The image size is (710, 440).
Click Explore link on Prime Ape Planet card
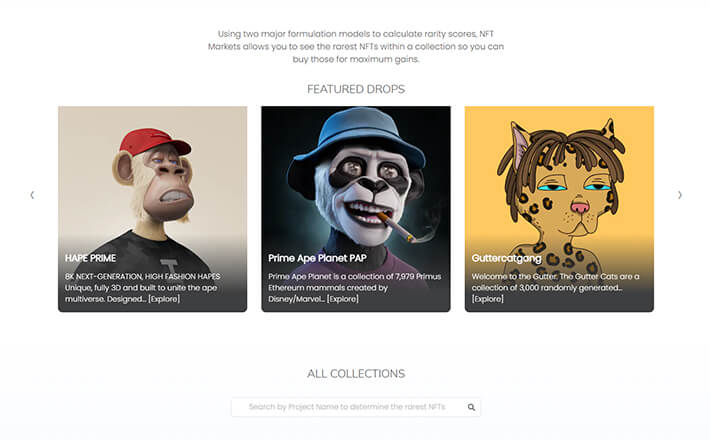pos(343,299)
